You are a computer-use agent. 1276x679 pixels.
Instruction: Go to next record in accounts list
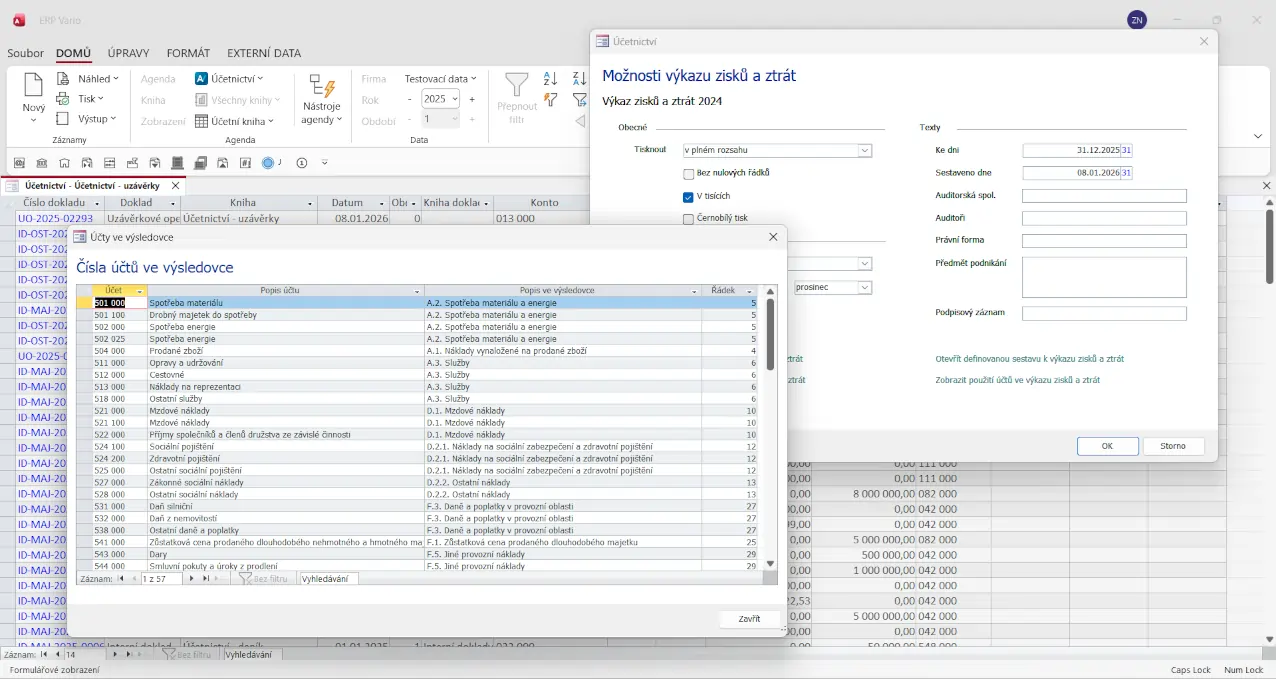[192, 579]
